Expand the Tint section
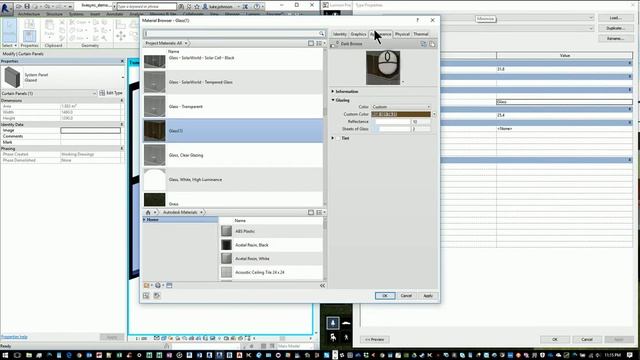Screen dimensions: 640x360 (x=333, y=138)
